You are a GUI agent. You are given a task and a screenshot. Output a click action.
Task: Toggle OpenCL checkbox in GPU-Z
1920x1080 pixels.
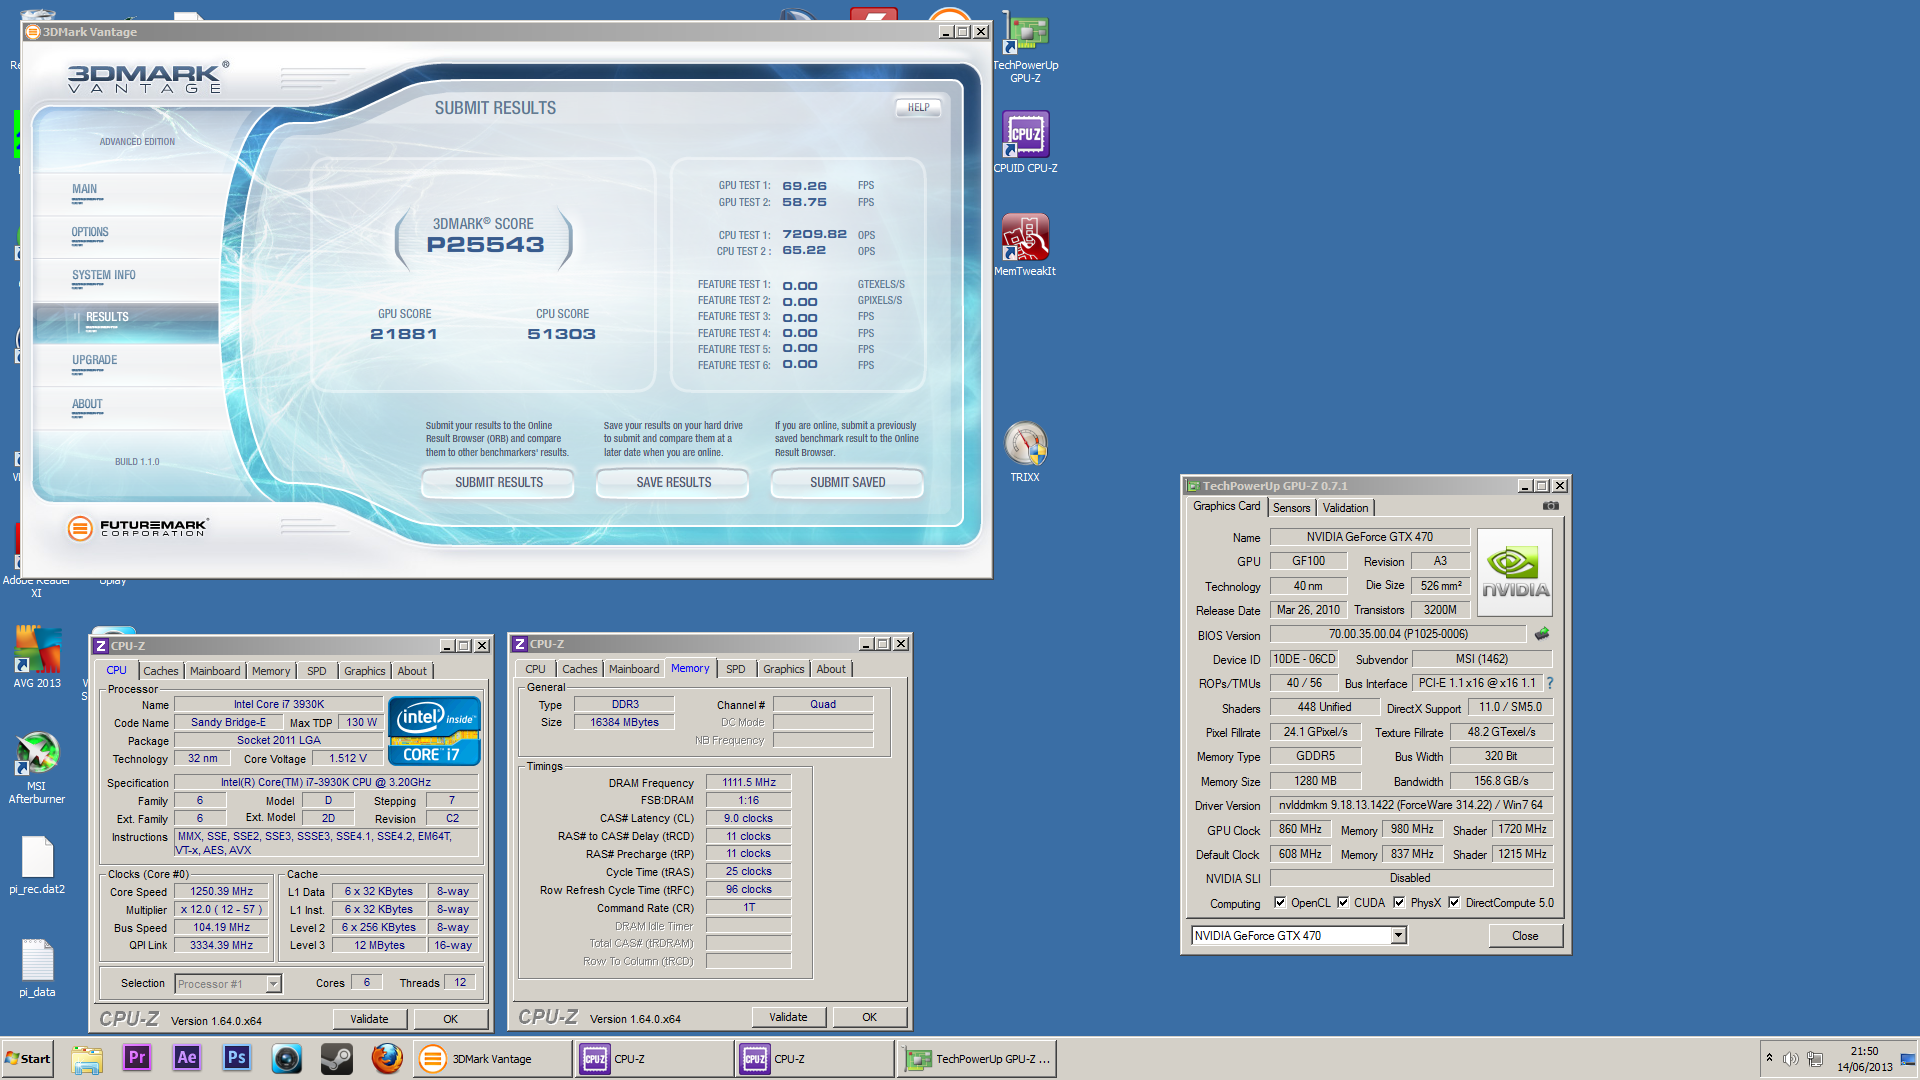coord(1280,902)
